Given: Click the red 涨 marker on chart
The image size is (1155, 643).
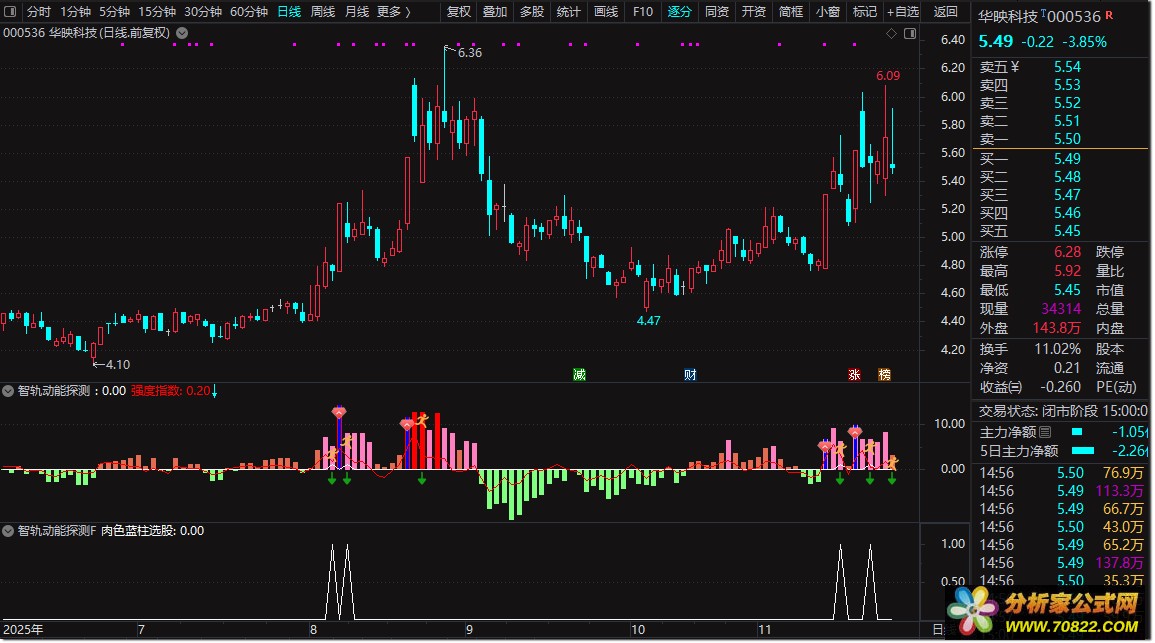Looking at the screenshot, I should (854, 375).
